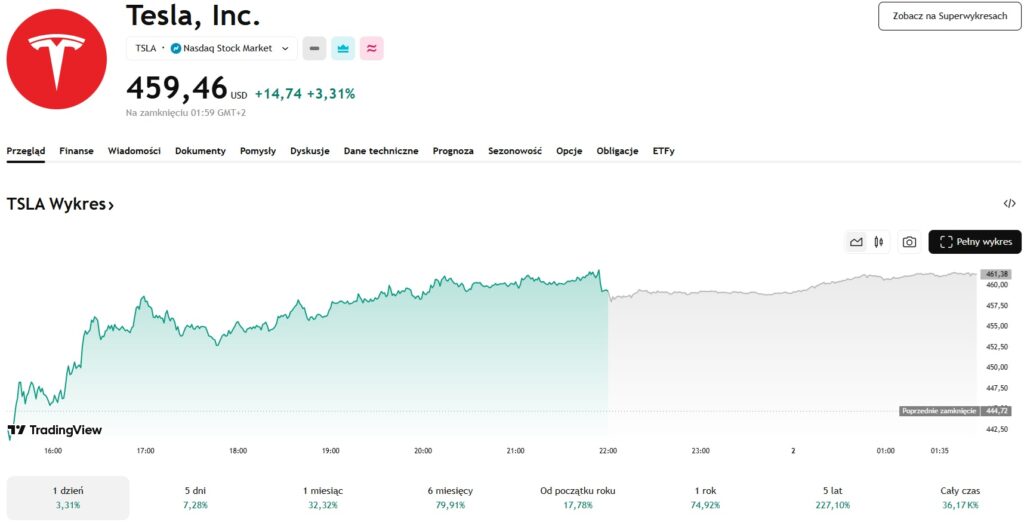The image size is (1024, 522).
Task: Open the TSLA Nasdaq Stock Market dropdown
Action: tap(211, 48)
